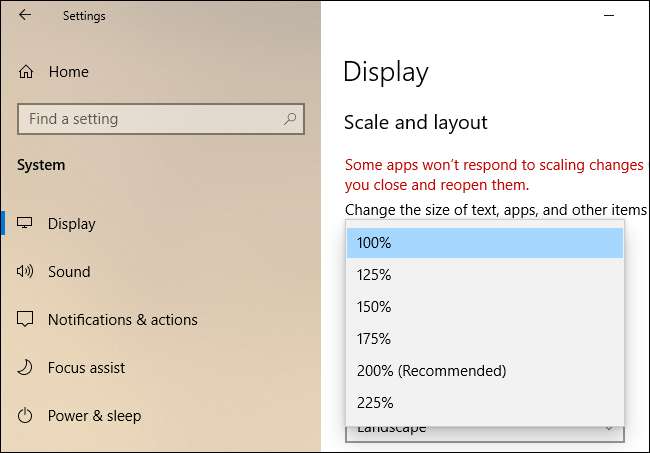Choose 200% (Recommended) scaling
Viewport: 650px width, 453px height.
pyautogui.click(x=484, y=371)
